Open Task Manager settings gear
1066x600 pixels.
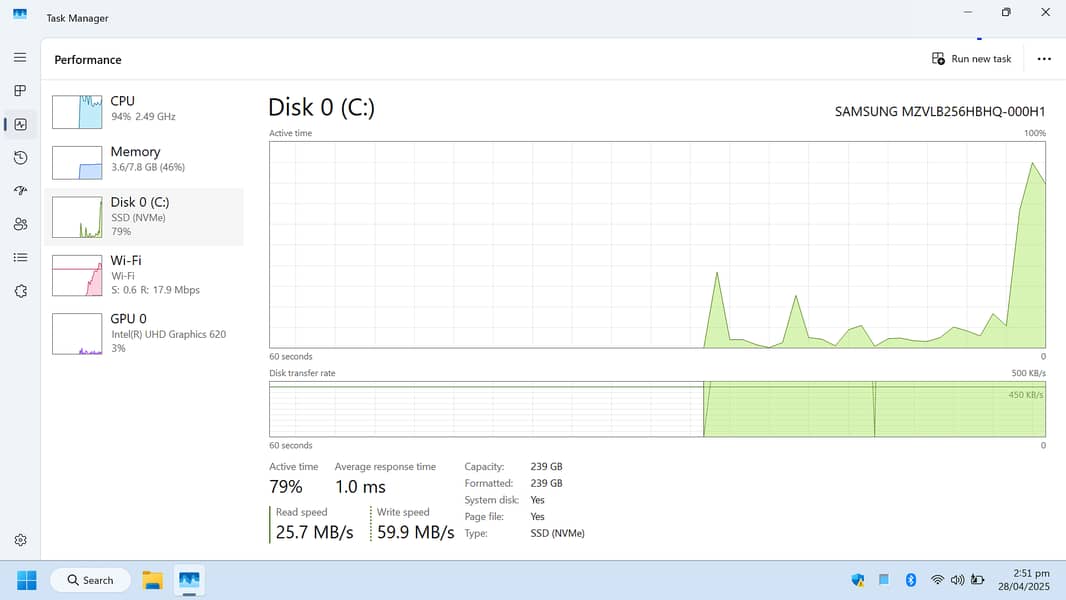pos(20,540)
